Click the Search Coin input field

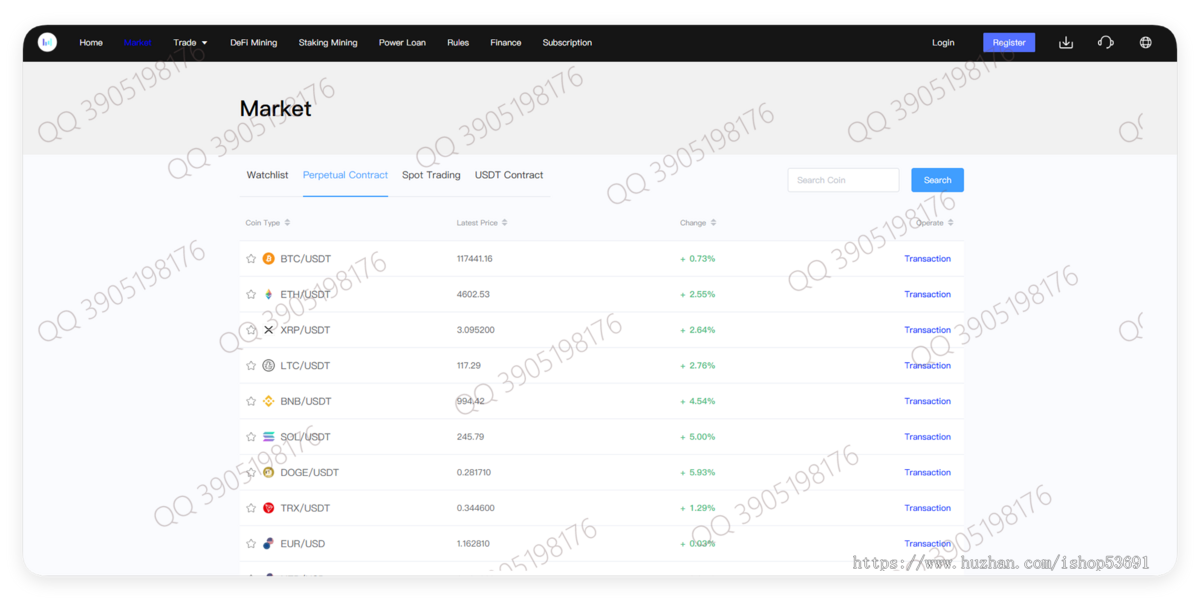[x=843, y=180]
